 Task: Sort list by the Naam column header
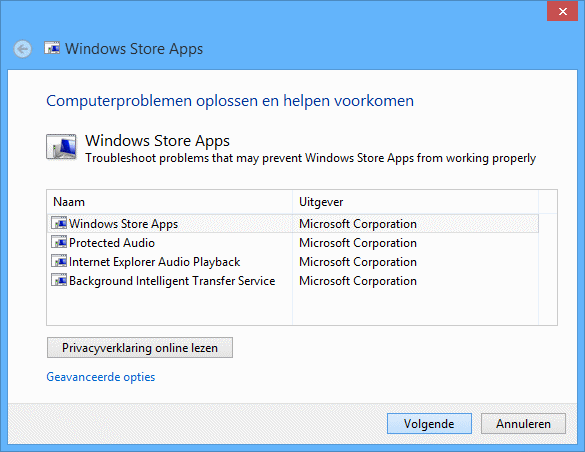pos(170,202)
